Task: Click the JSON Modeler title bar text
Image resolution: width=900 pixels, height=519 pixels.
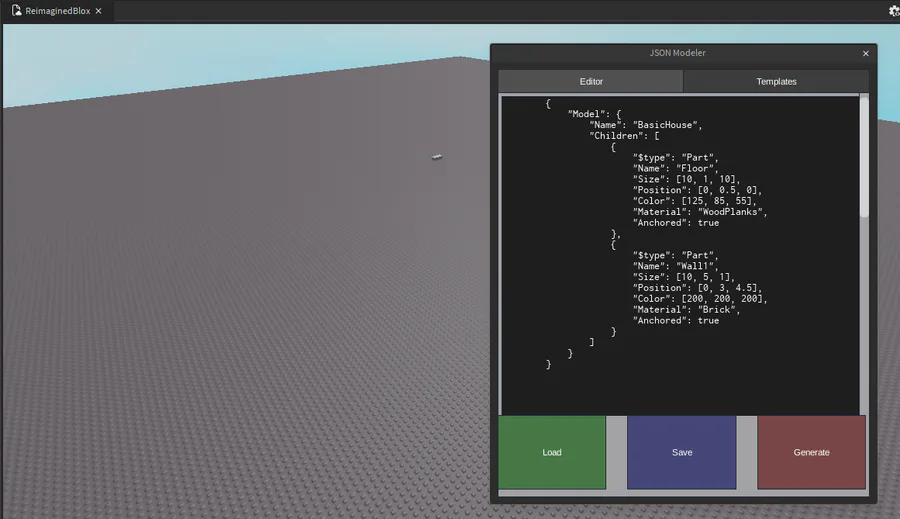Action: pyautogui.click(x=677, y=53)
